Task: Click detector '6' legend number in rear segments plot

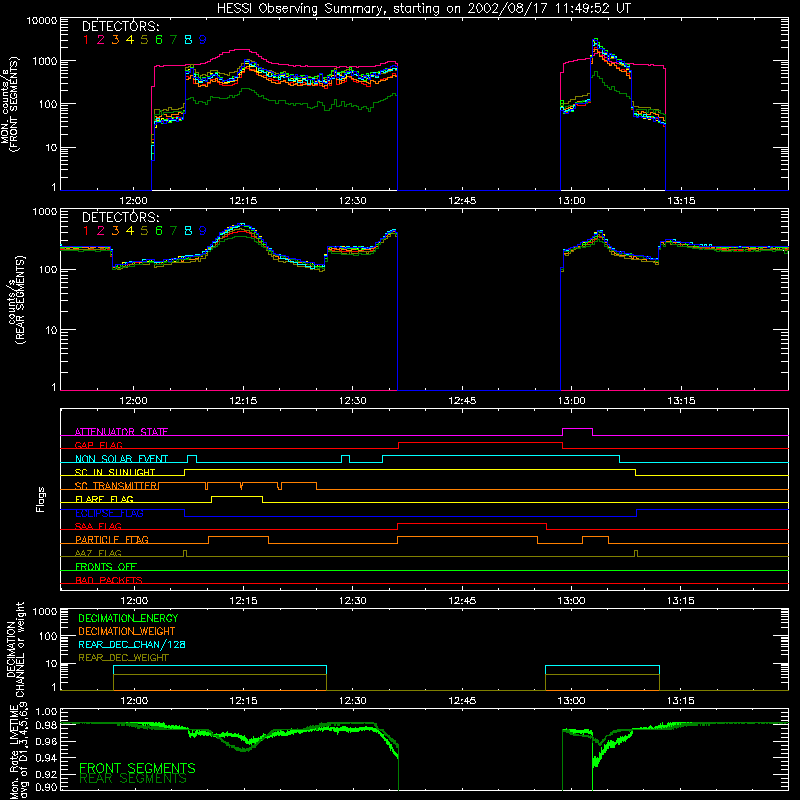Action: (x=159, y=231)
